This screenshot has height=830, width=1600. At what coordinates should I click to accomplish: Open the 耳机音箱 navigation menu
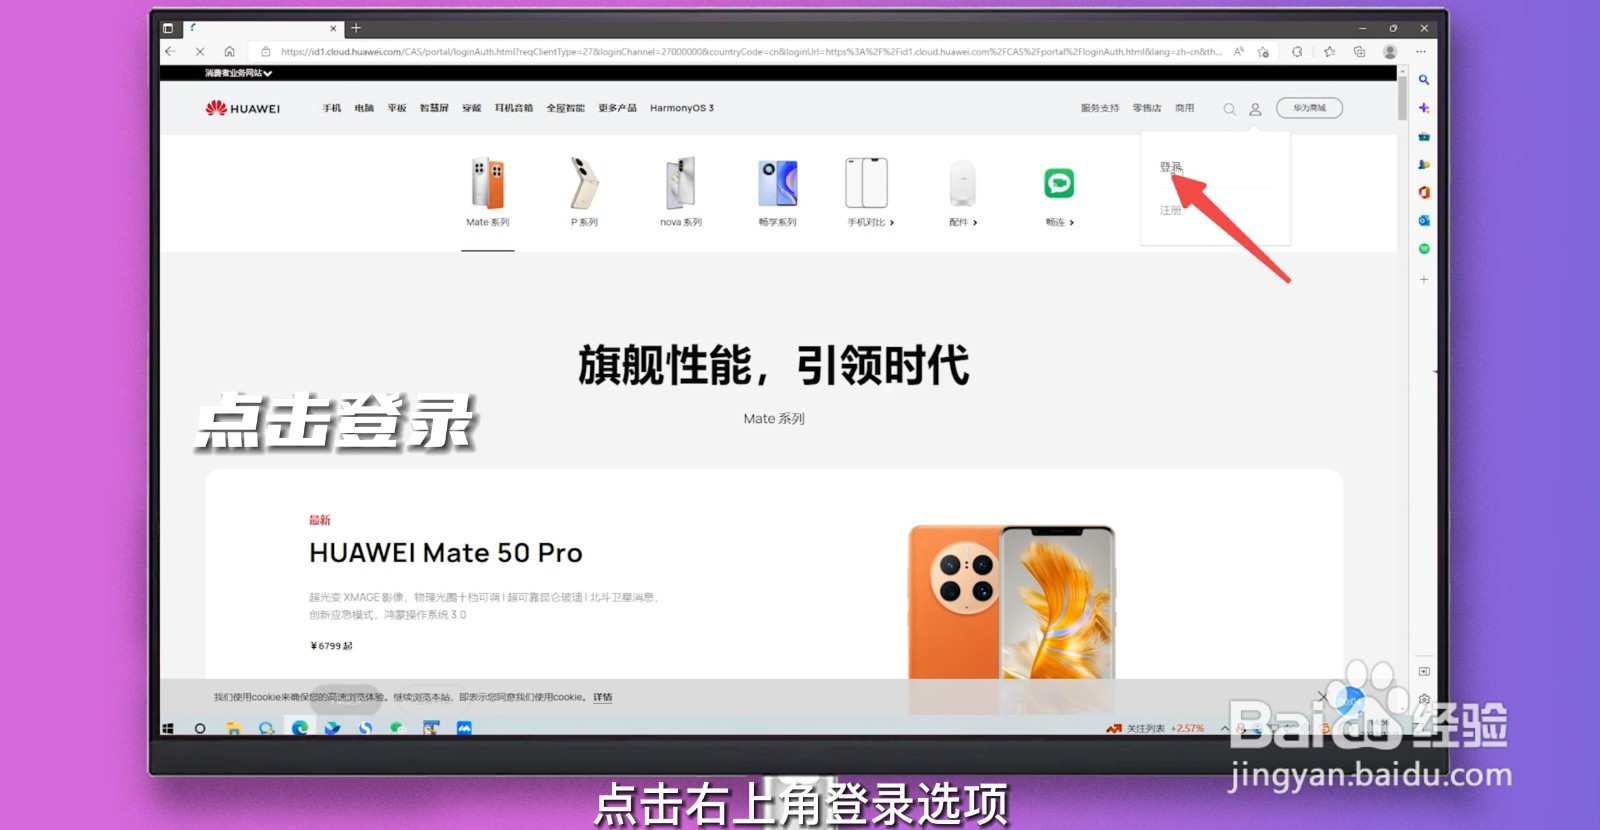point(514,108)
